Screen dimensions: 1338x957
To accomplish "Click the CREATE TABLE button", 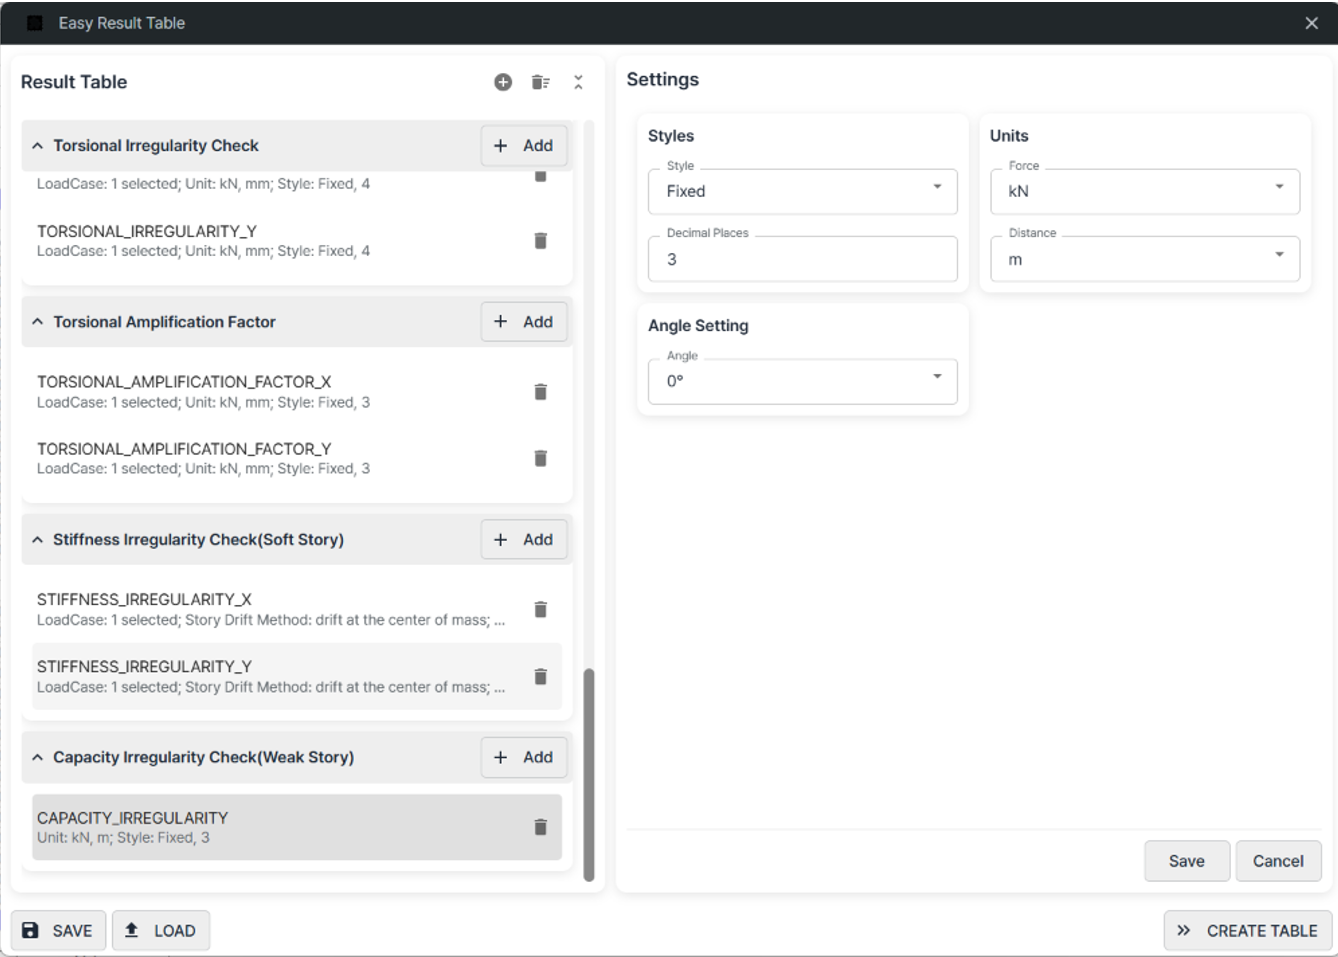I will pos(1247,931).
